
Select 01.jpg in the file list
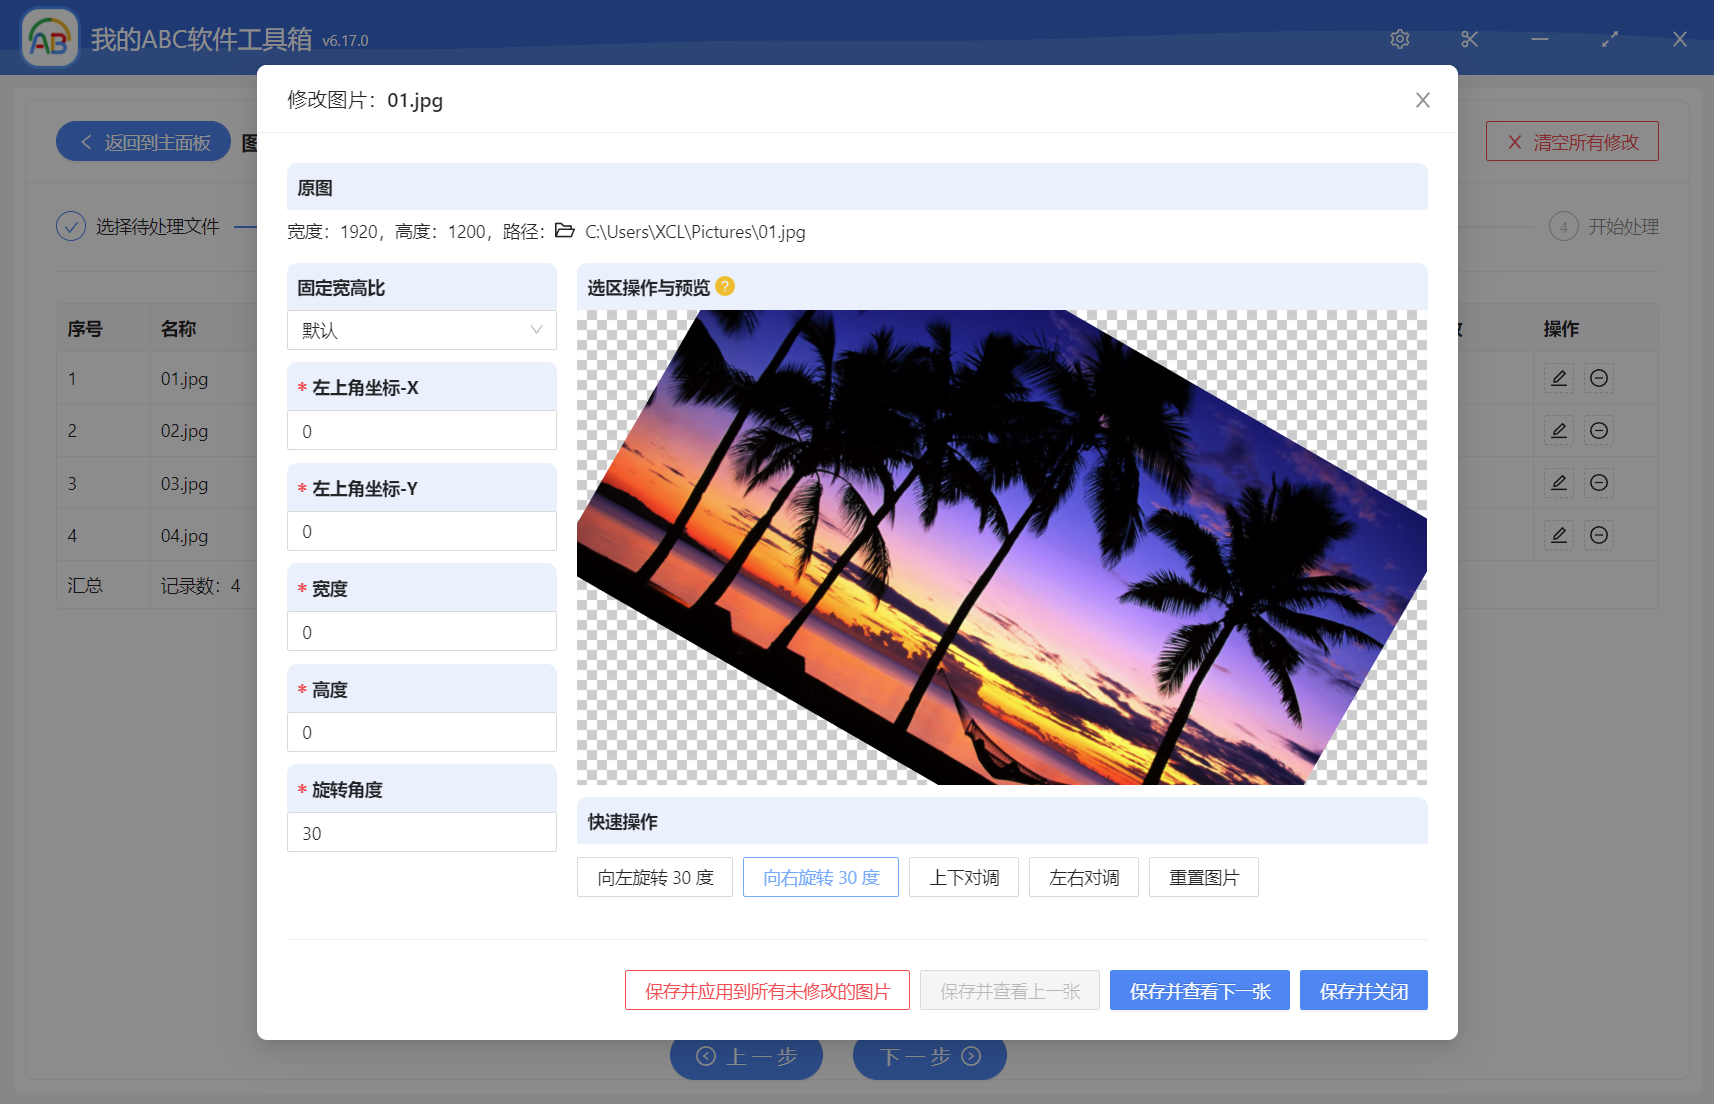coord(185,379)
